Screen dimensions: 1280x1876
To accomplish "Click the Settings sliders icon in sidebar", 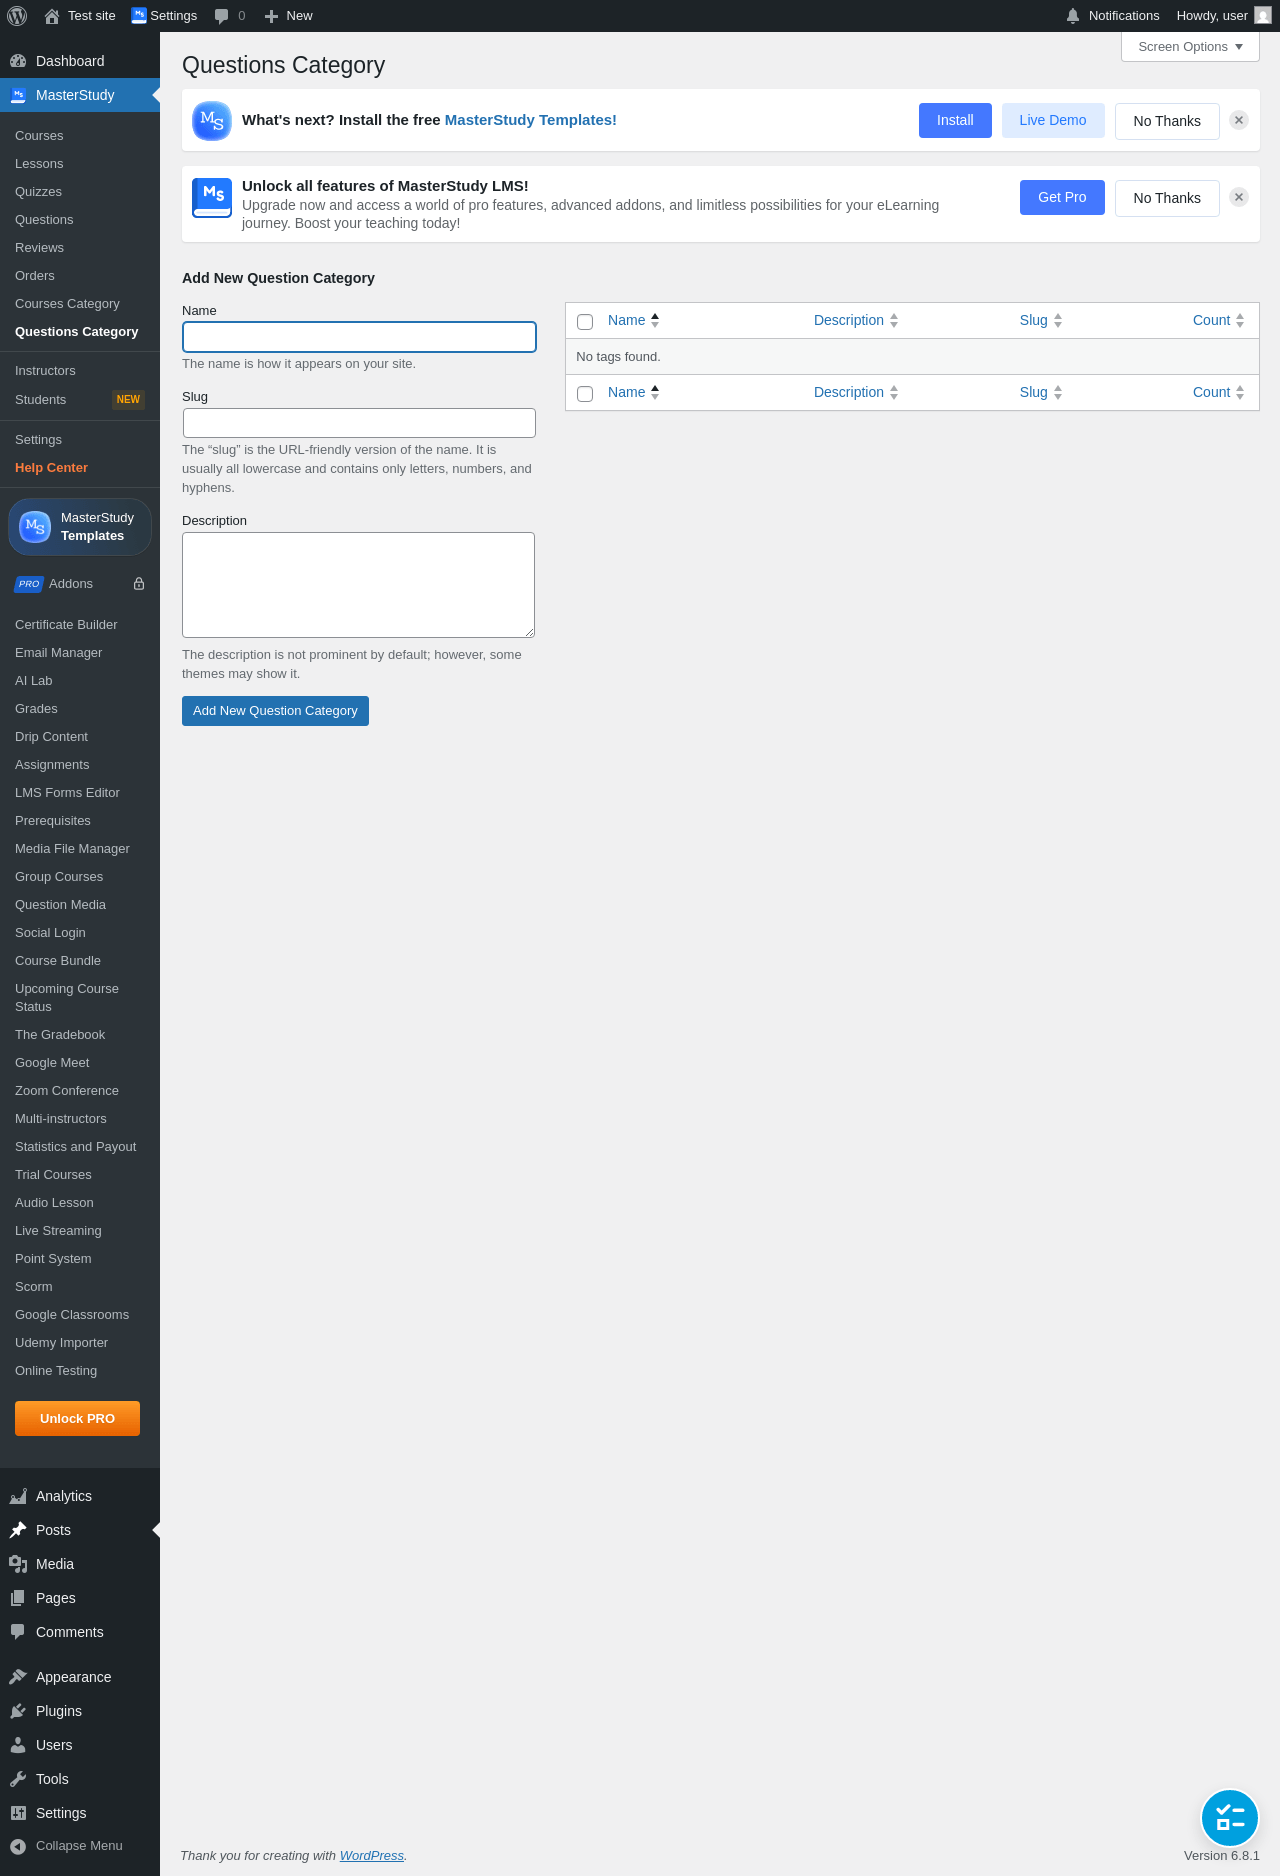I will [x=18, y=1813].
